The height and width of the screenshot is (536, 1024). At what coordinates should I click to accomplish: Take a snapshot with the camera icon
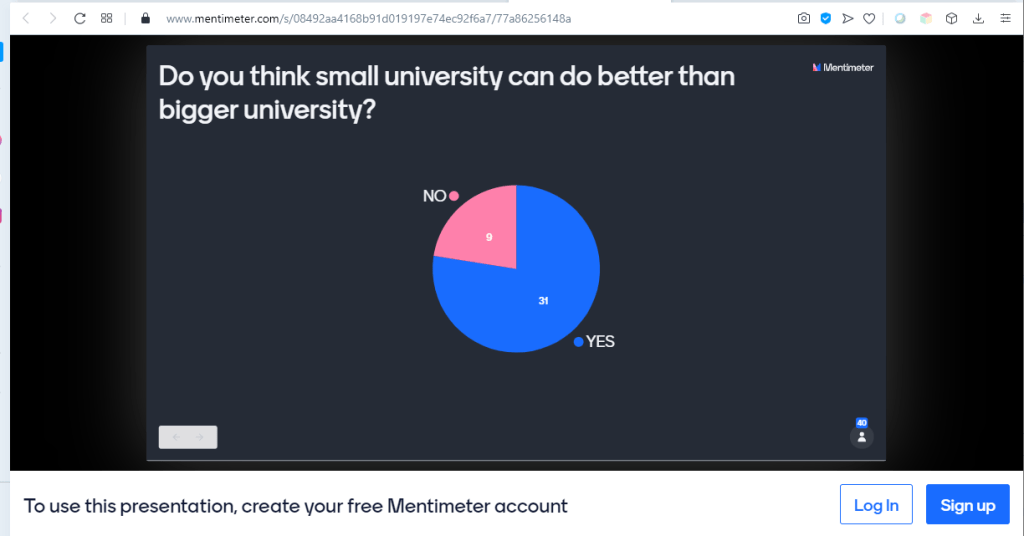(x=804, y=18)
